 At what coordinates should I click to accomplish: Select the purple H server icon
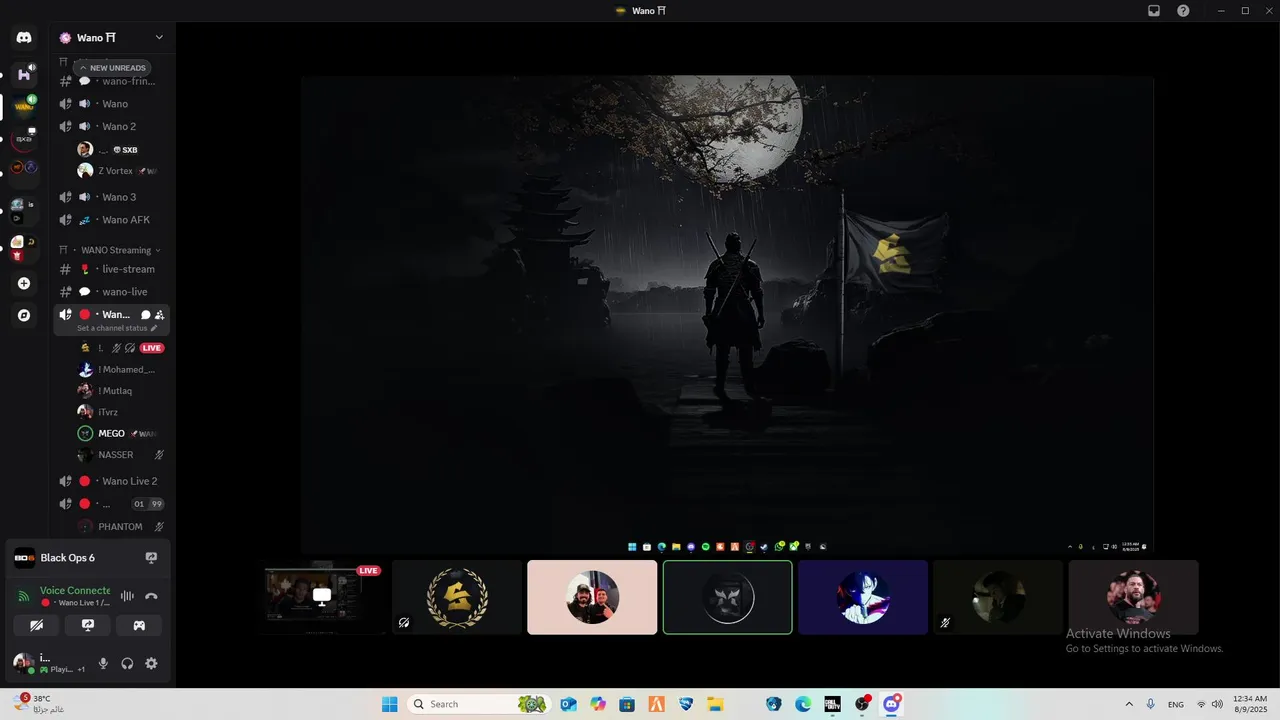[x=24, y=74]
